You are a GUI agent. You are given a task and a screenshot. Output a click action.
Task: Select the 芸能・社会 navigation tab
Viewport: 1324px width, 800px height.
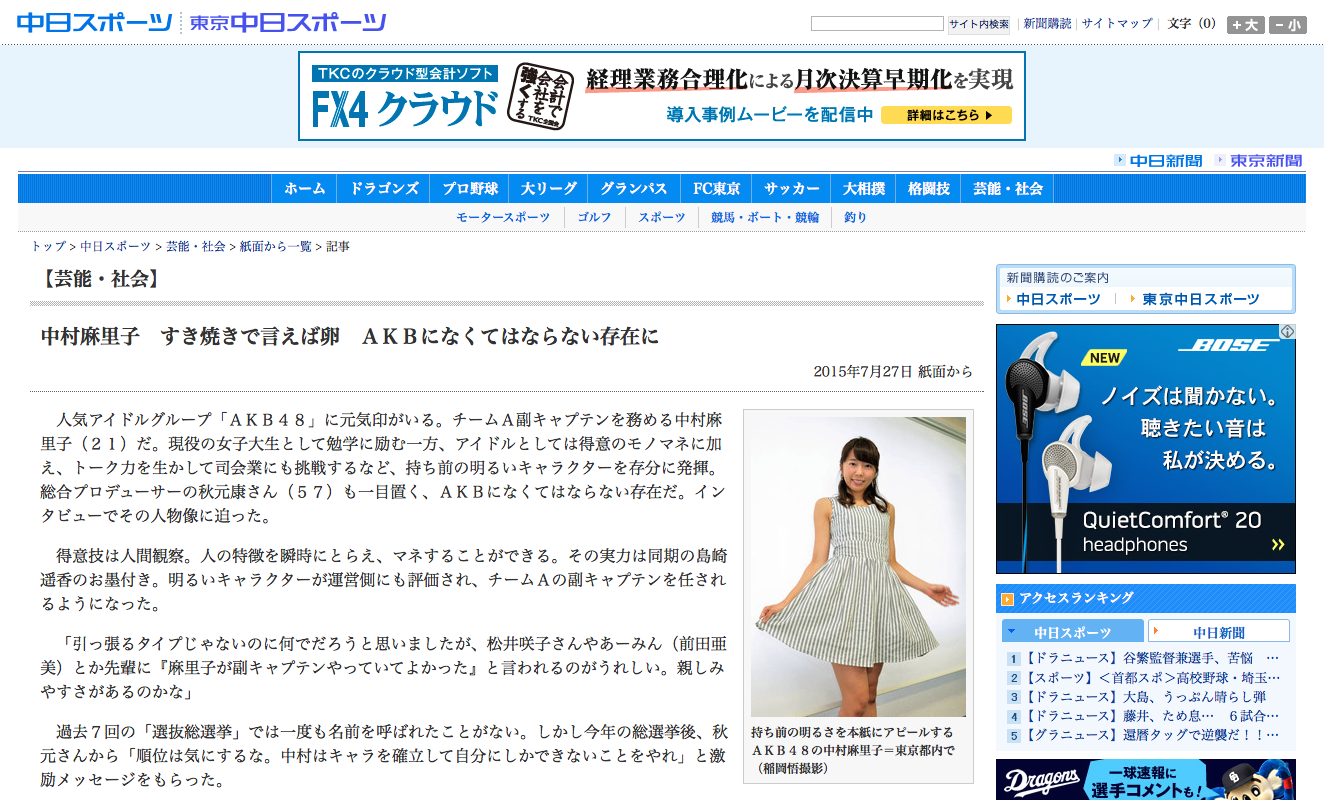[x=1007, y=188]
